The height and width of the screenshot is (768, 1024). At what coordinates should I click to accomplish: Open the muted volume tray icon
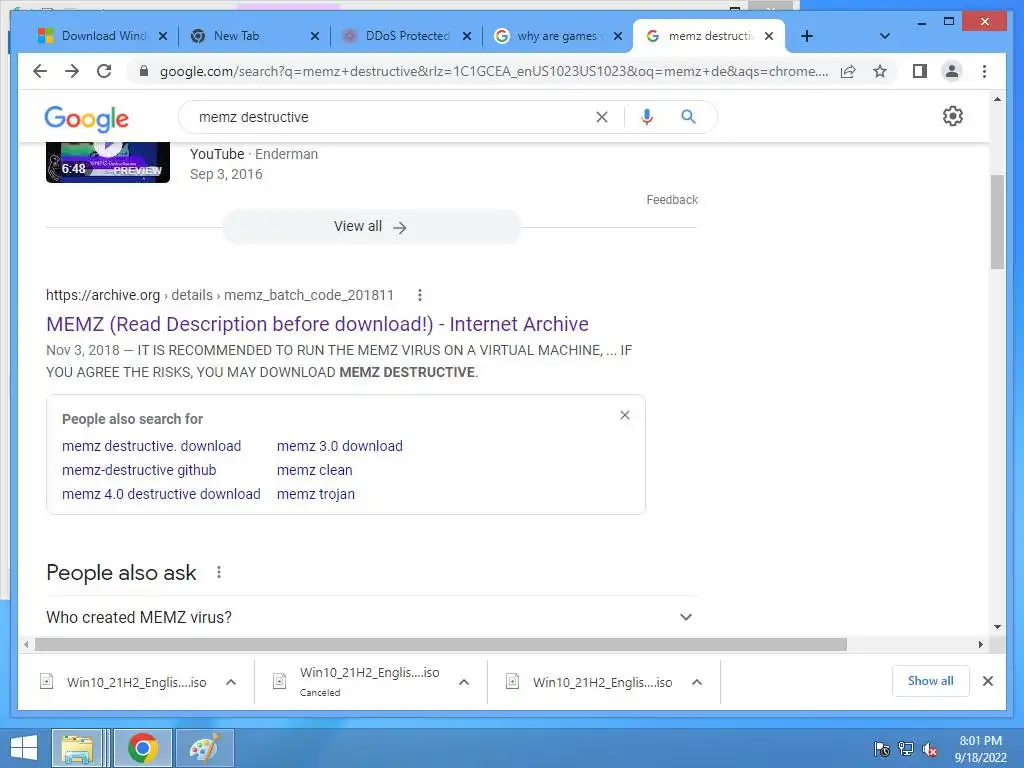pyautogui.click(x=929, y=750)
